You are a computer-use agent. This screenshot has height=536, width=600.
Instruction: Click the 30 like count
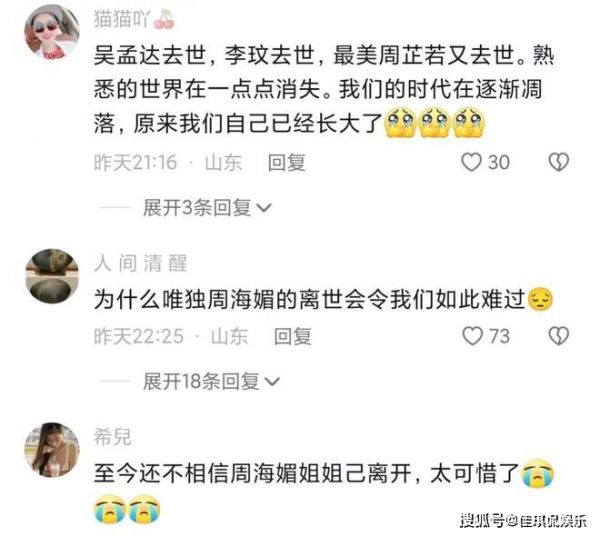(x=499, y=162)
